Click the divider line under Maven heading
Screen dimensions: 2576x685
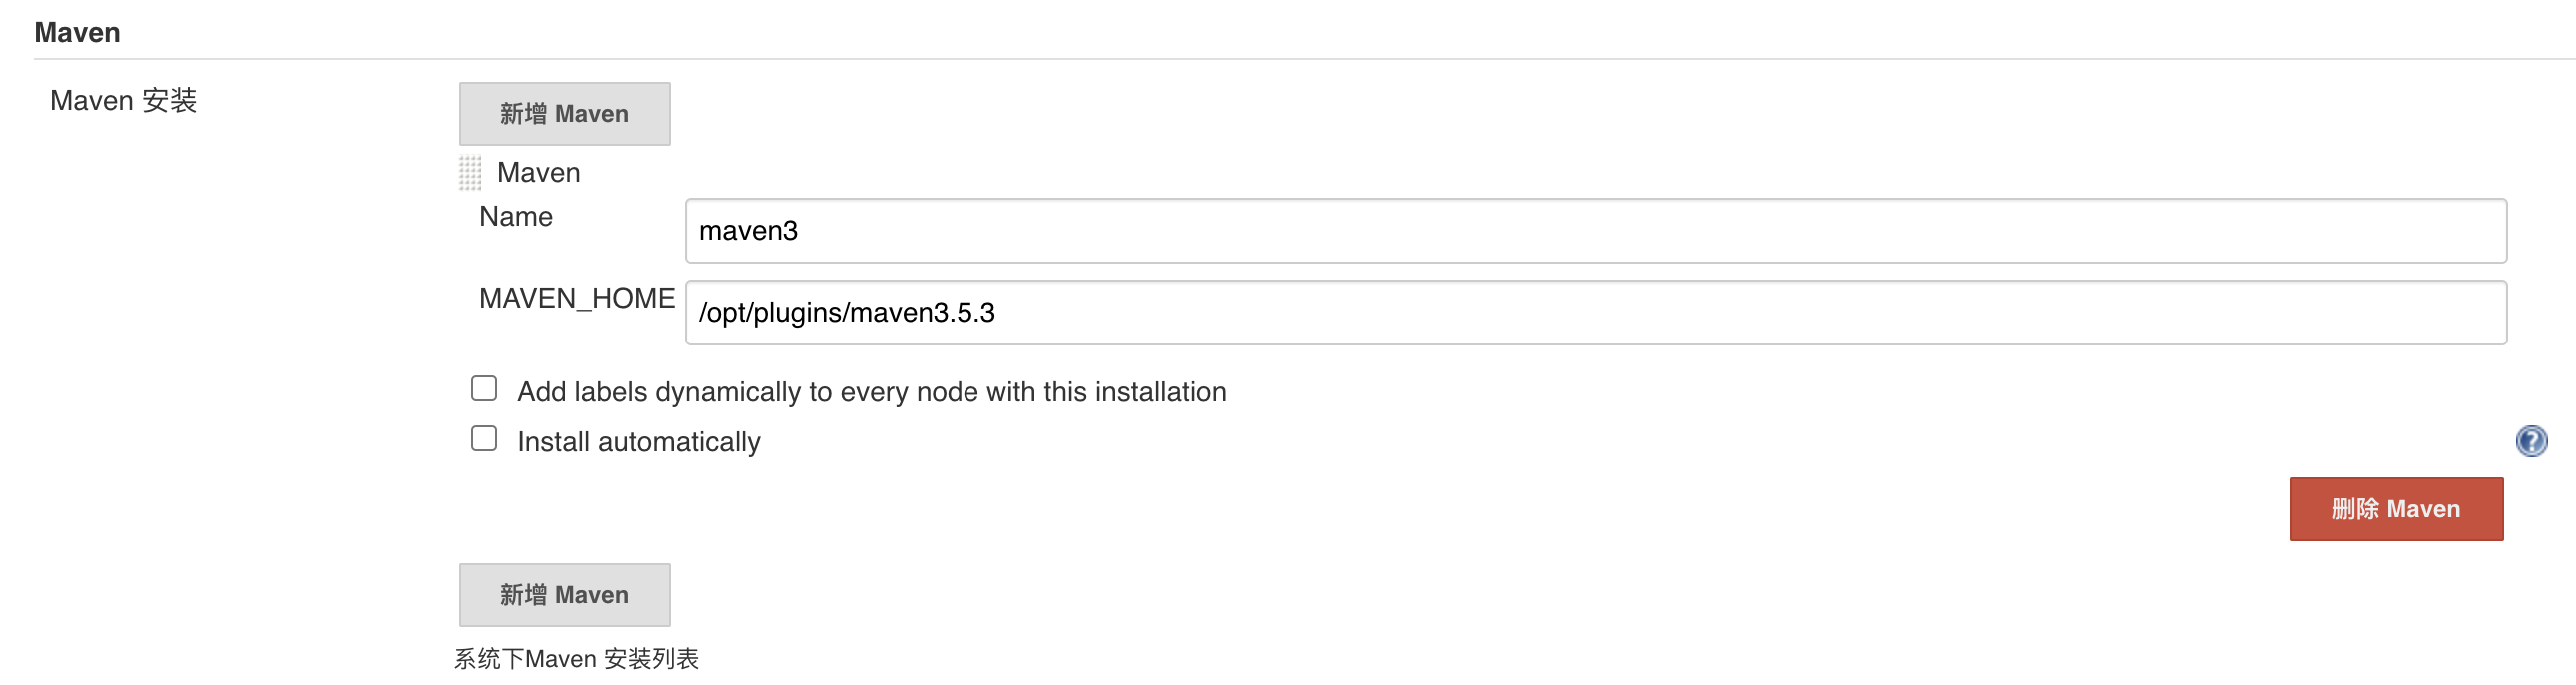coord(1300,59)
